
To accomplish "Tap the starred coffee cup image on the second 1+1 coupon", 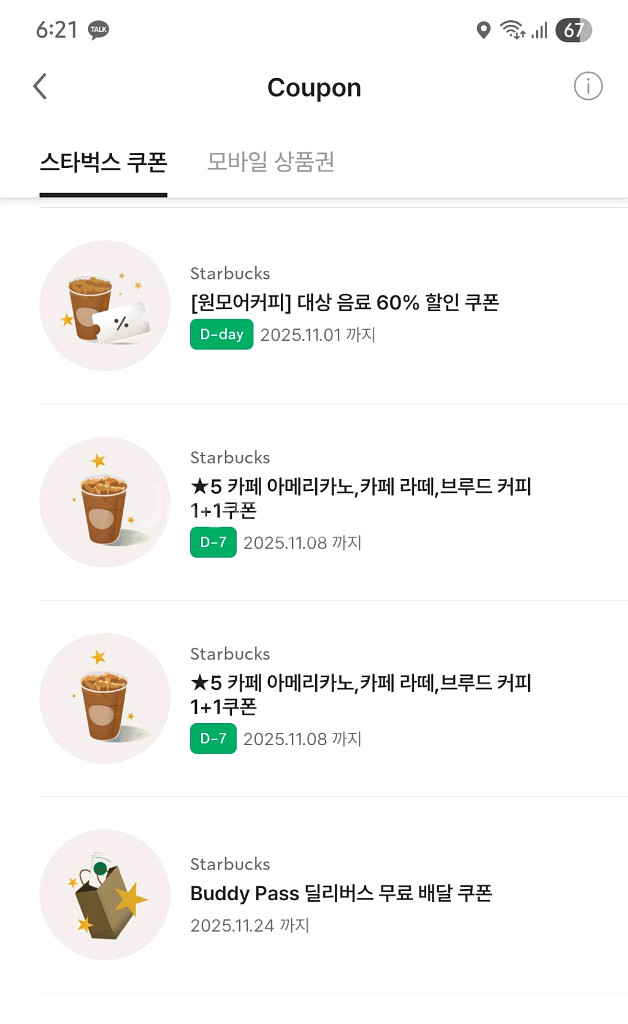I will coord(104,698).
